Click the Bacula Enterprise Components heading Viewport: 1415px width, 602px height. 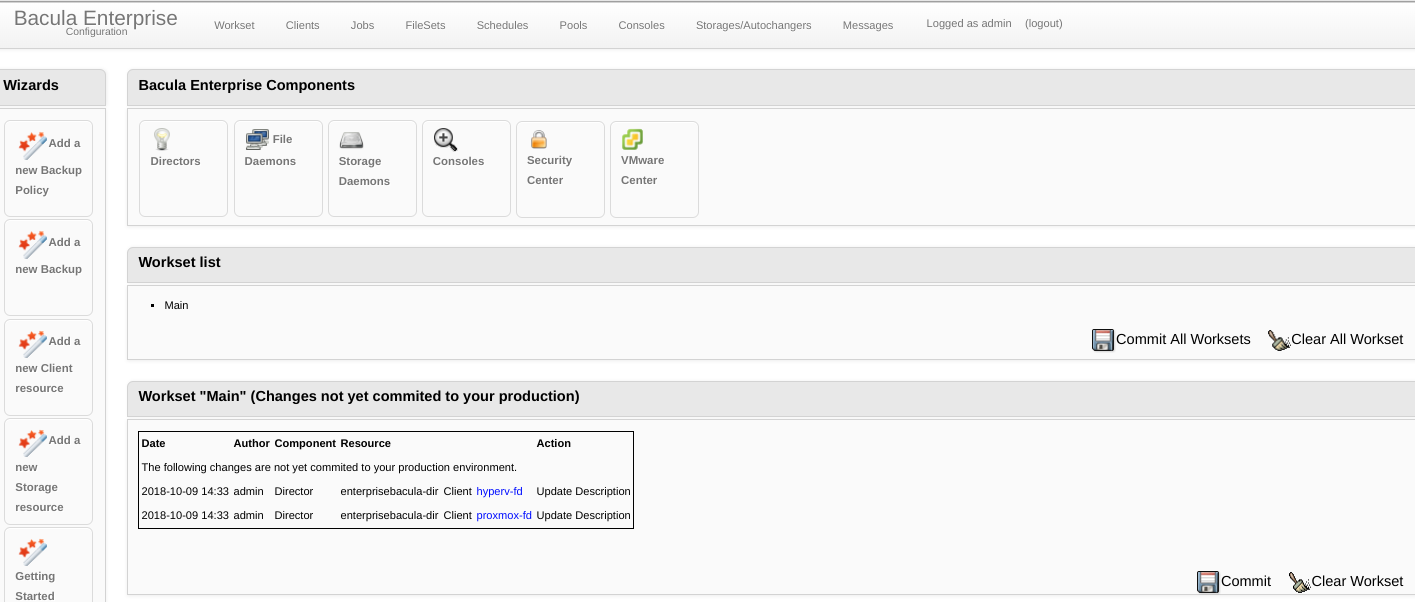click(x=246, y=85)
